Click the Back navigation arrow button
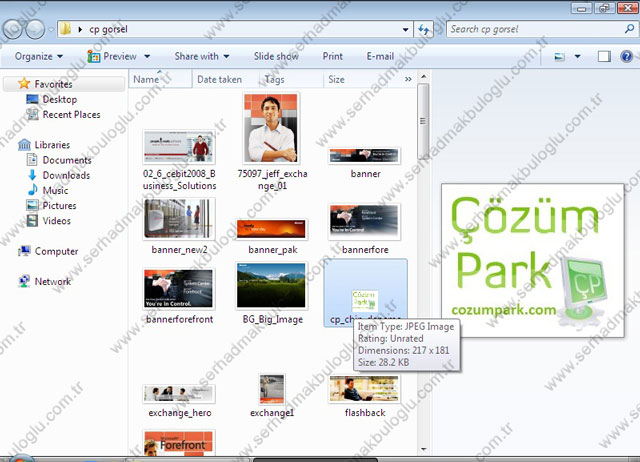 click(x=12, y=29)
